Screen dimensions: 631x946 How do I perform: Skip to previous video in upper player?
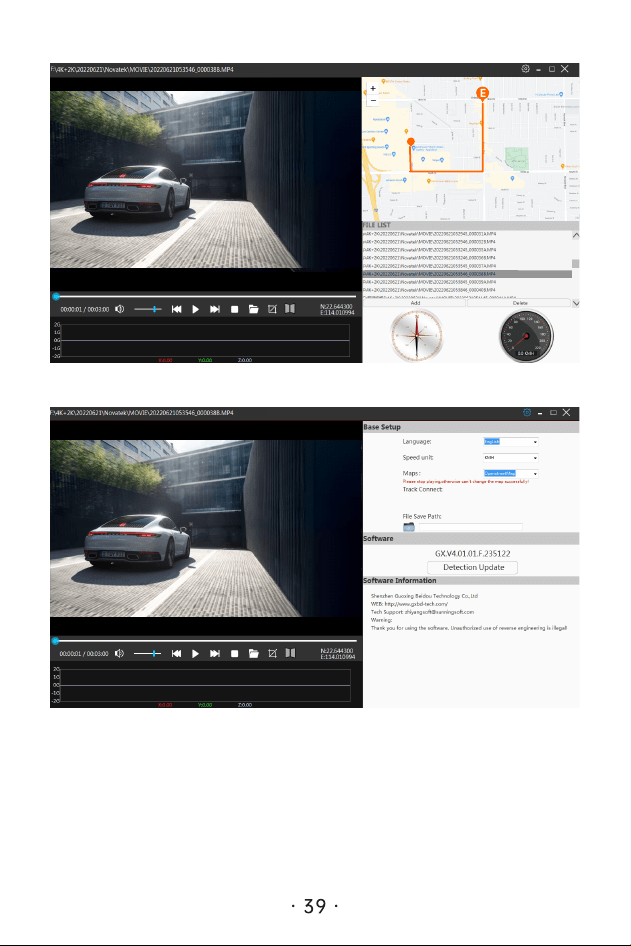(x=177, y=309)
